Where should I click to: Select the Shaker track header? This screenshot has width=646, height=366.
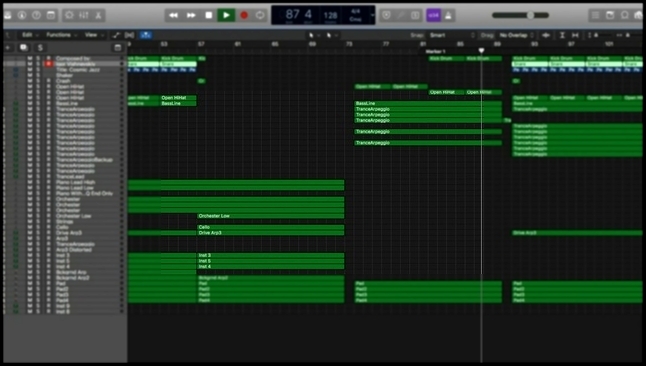(x=64, y=75)
